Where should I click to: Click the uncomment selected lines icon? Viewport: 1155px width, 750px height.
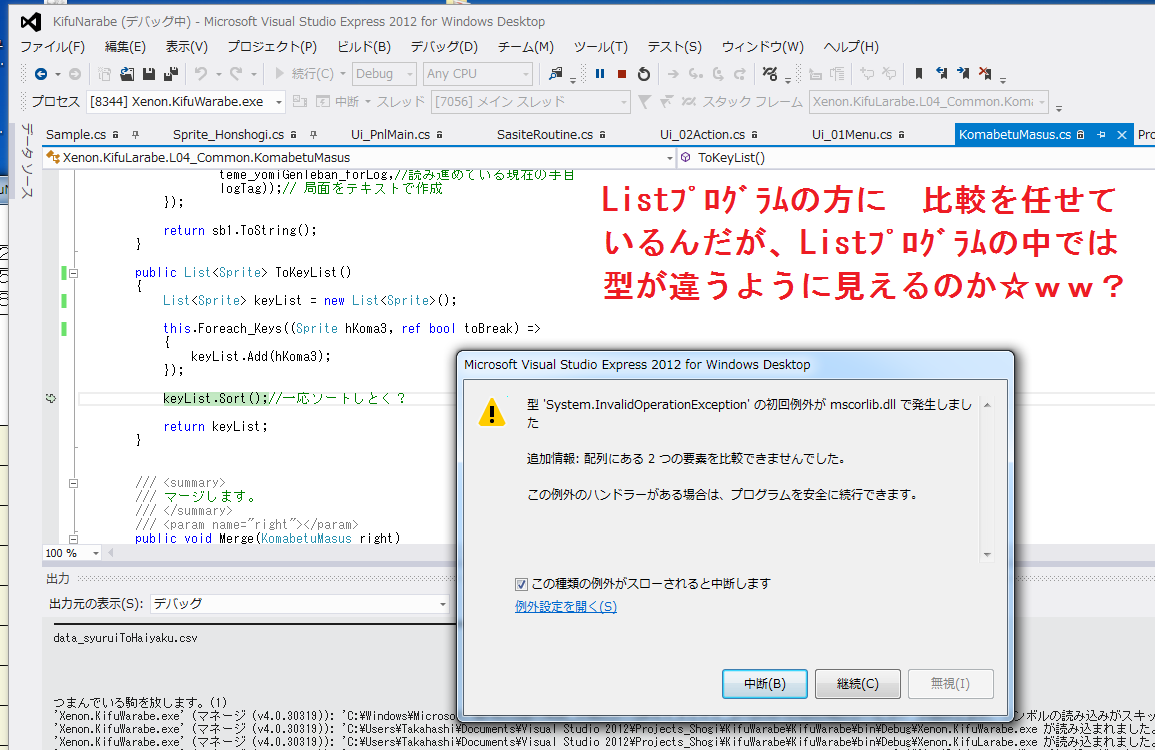889,74
